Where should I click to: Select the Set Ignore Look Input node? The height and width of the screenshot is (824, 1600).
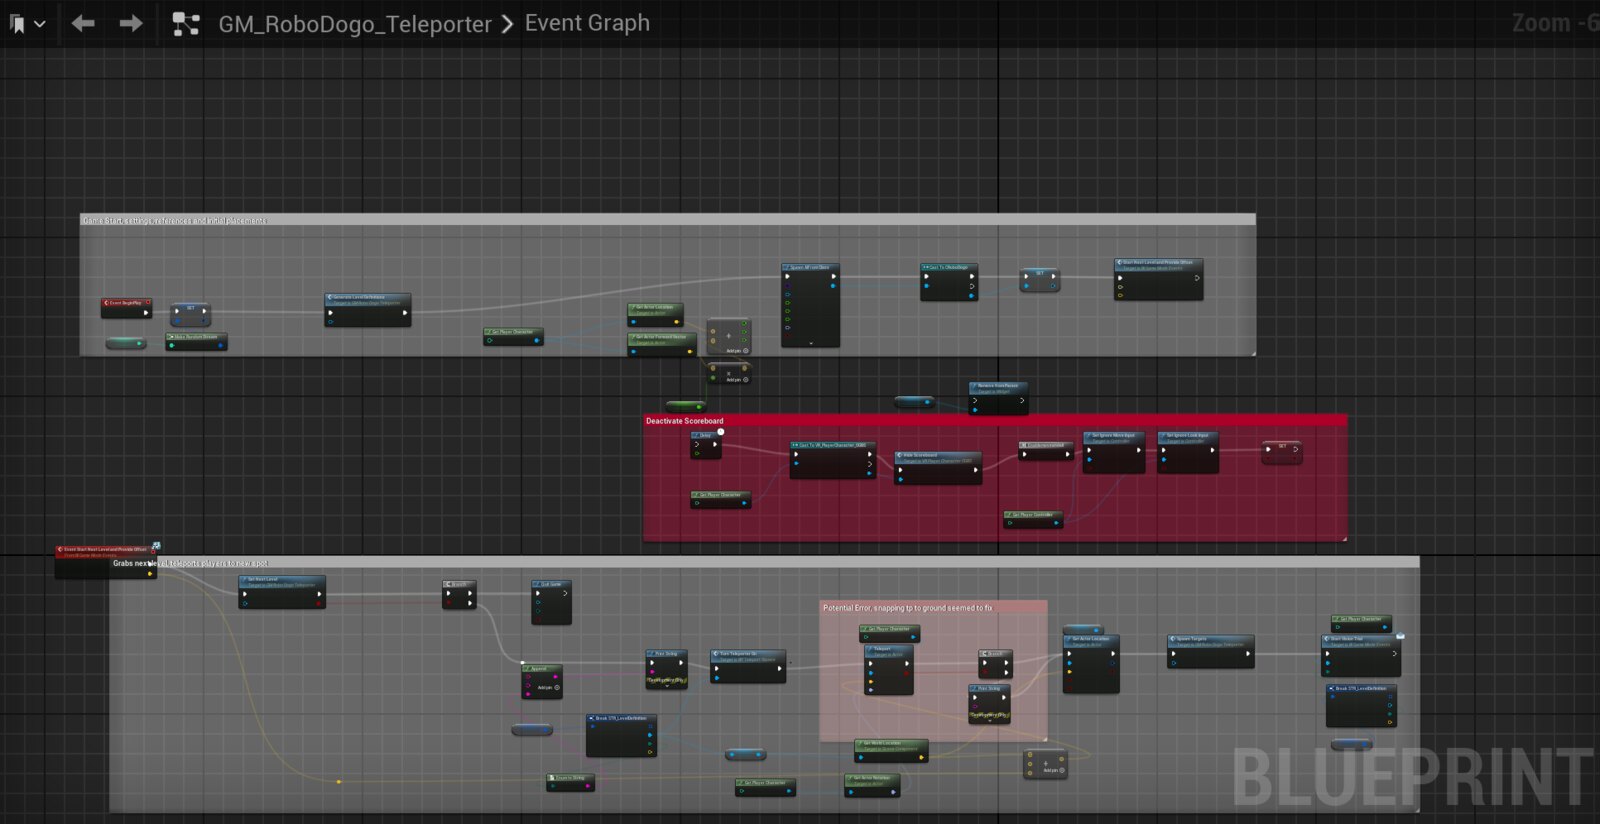(x=1188, y=452)
